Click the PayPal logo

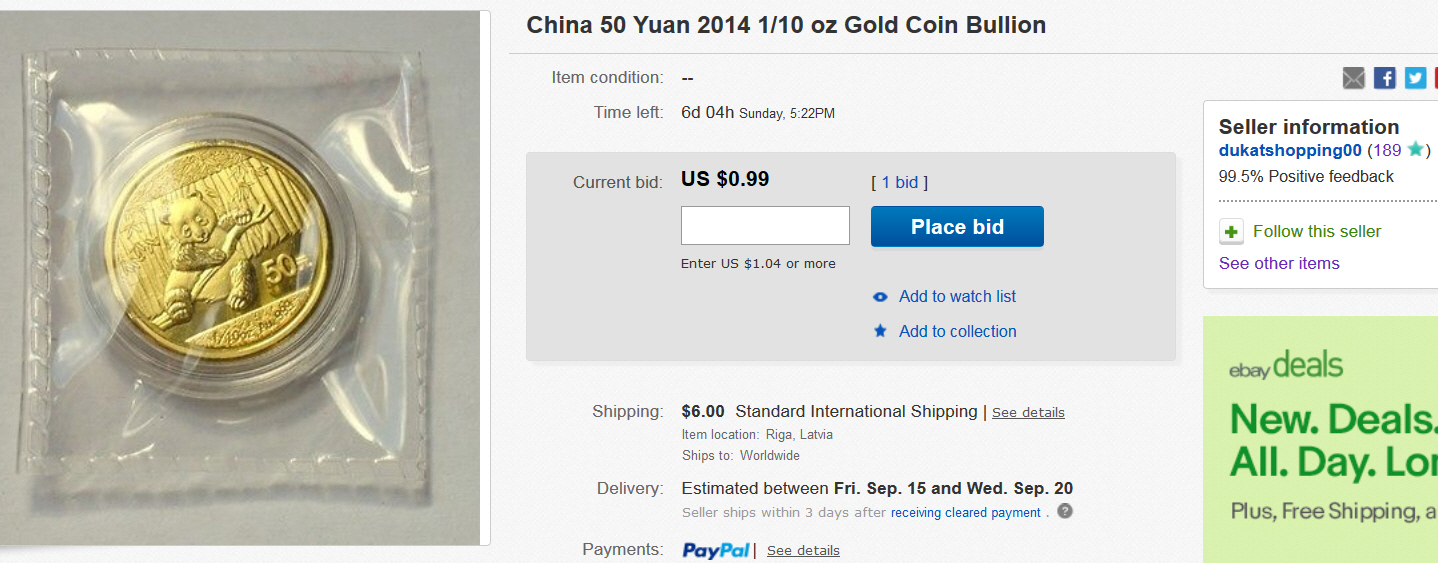715,550
